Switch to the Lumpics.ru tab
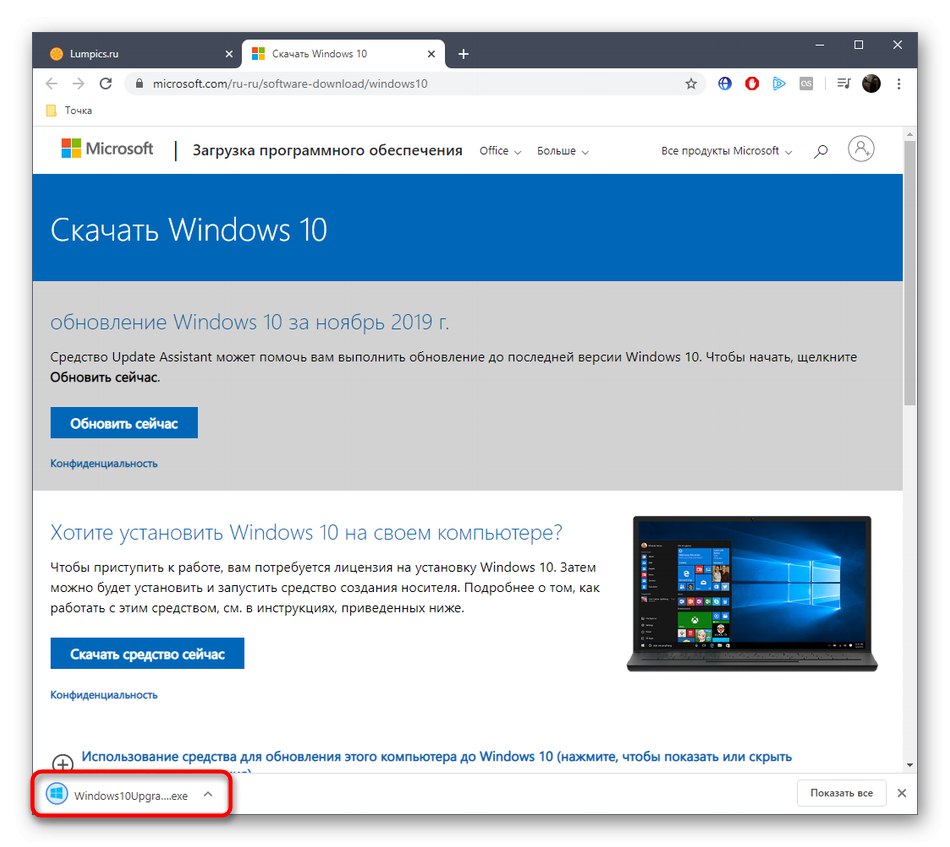The image size is (950, 847). [x=139, y=54]
